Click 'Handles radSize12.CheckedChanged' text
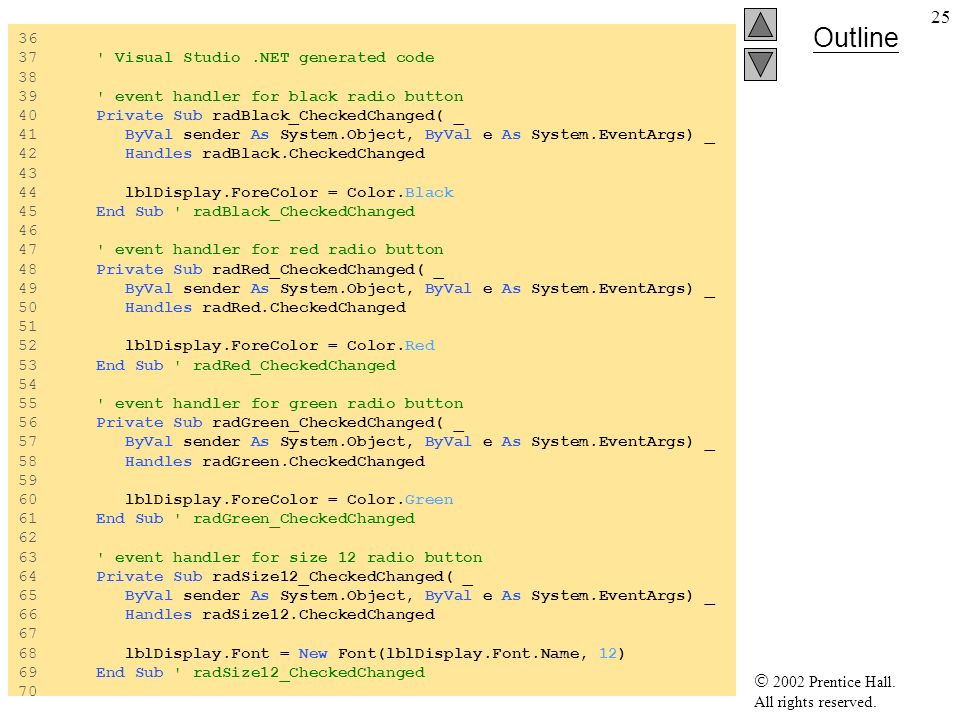Viewport: 960px width, 720px height. pos(280,615)
